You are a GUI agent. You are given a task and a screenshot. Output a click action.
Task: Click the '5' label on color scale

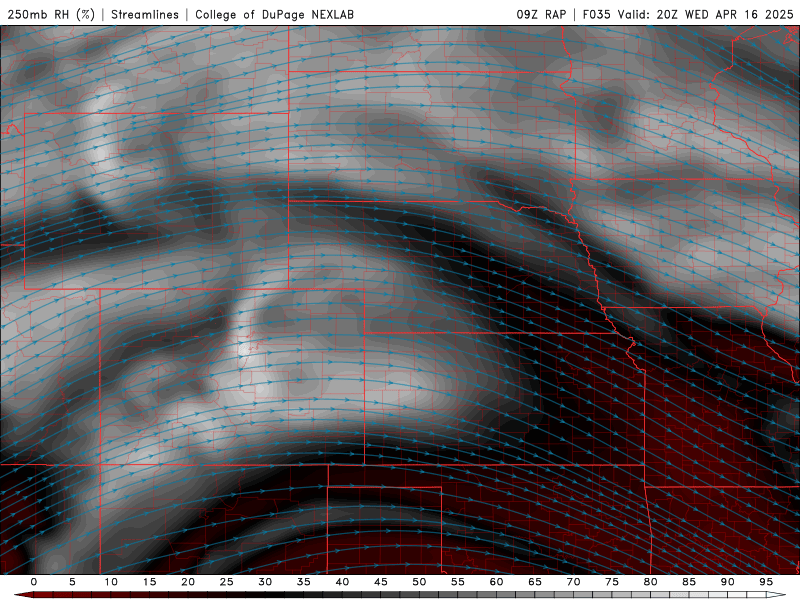coord(72,582)
